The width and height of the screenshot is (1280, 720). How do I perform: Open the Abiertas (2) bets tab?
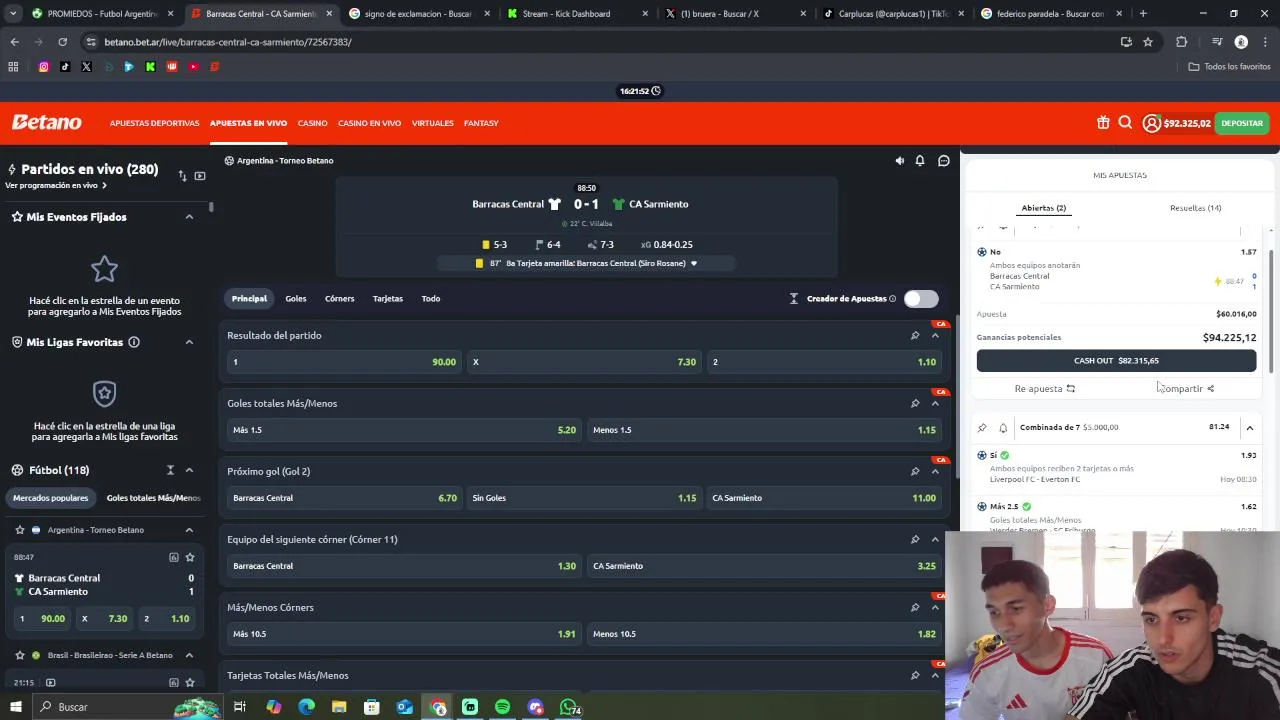pyautogui.click(x=1043, y=208)
